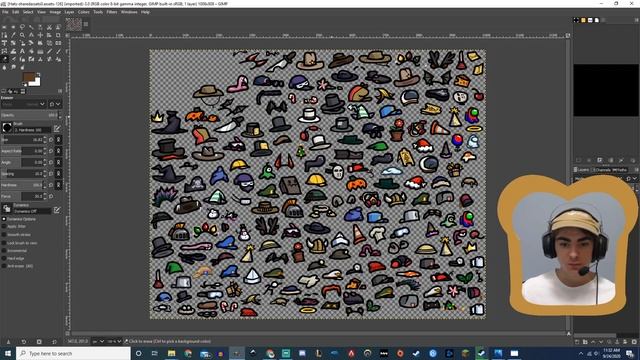Open the Tool Options tab configuration menu
This screenshot has height=360, width=640.
(60, 91)
